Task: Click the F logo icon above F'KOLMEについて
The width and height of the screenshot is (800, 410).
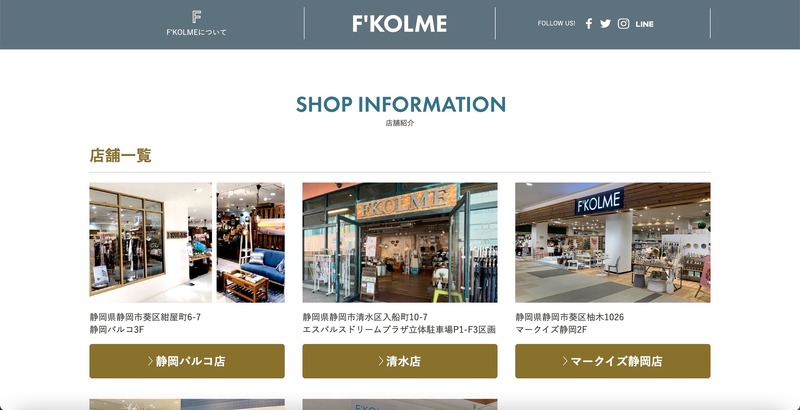Action: click(x=196, y=16)
